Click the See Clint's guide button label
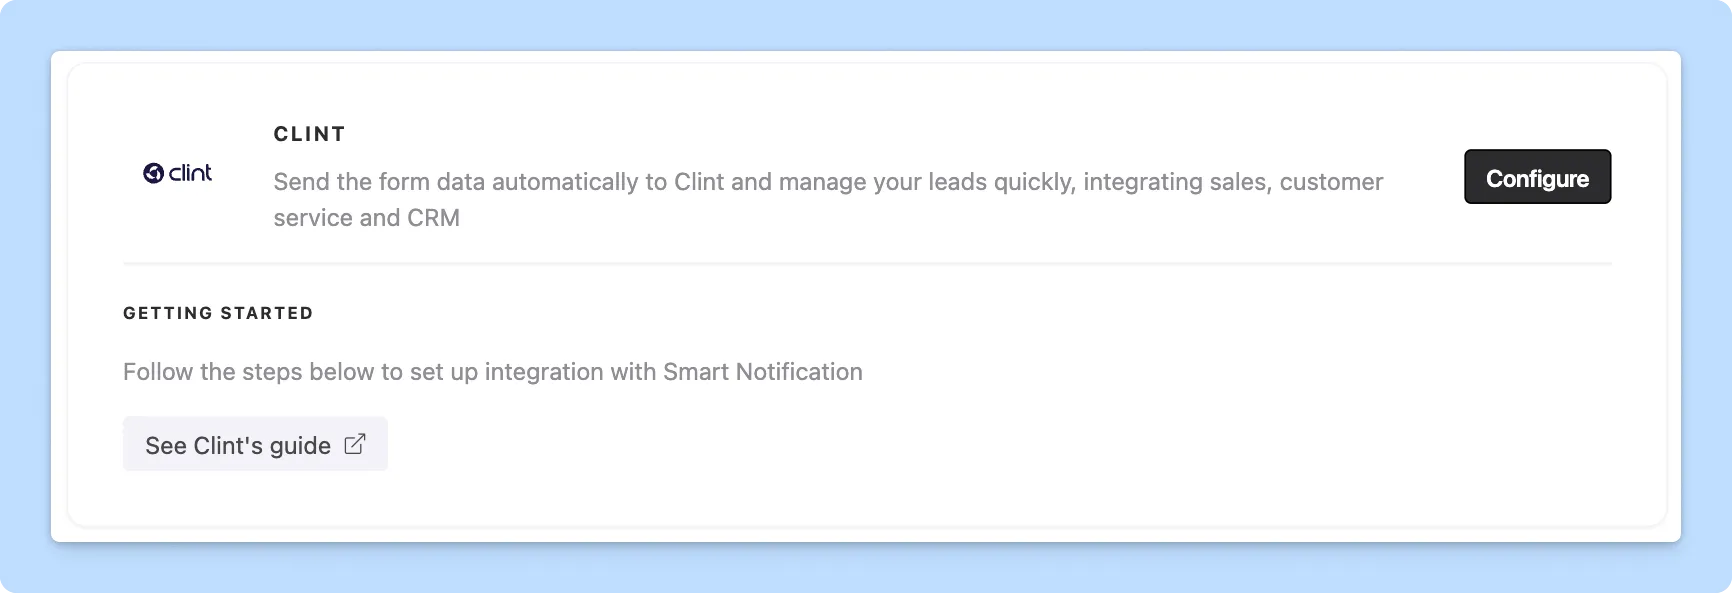The height and width of the screenshot is (593, 1732). [x=237, y=444]
